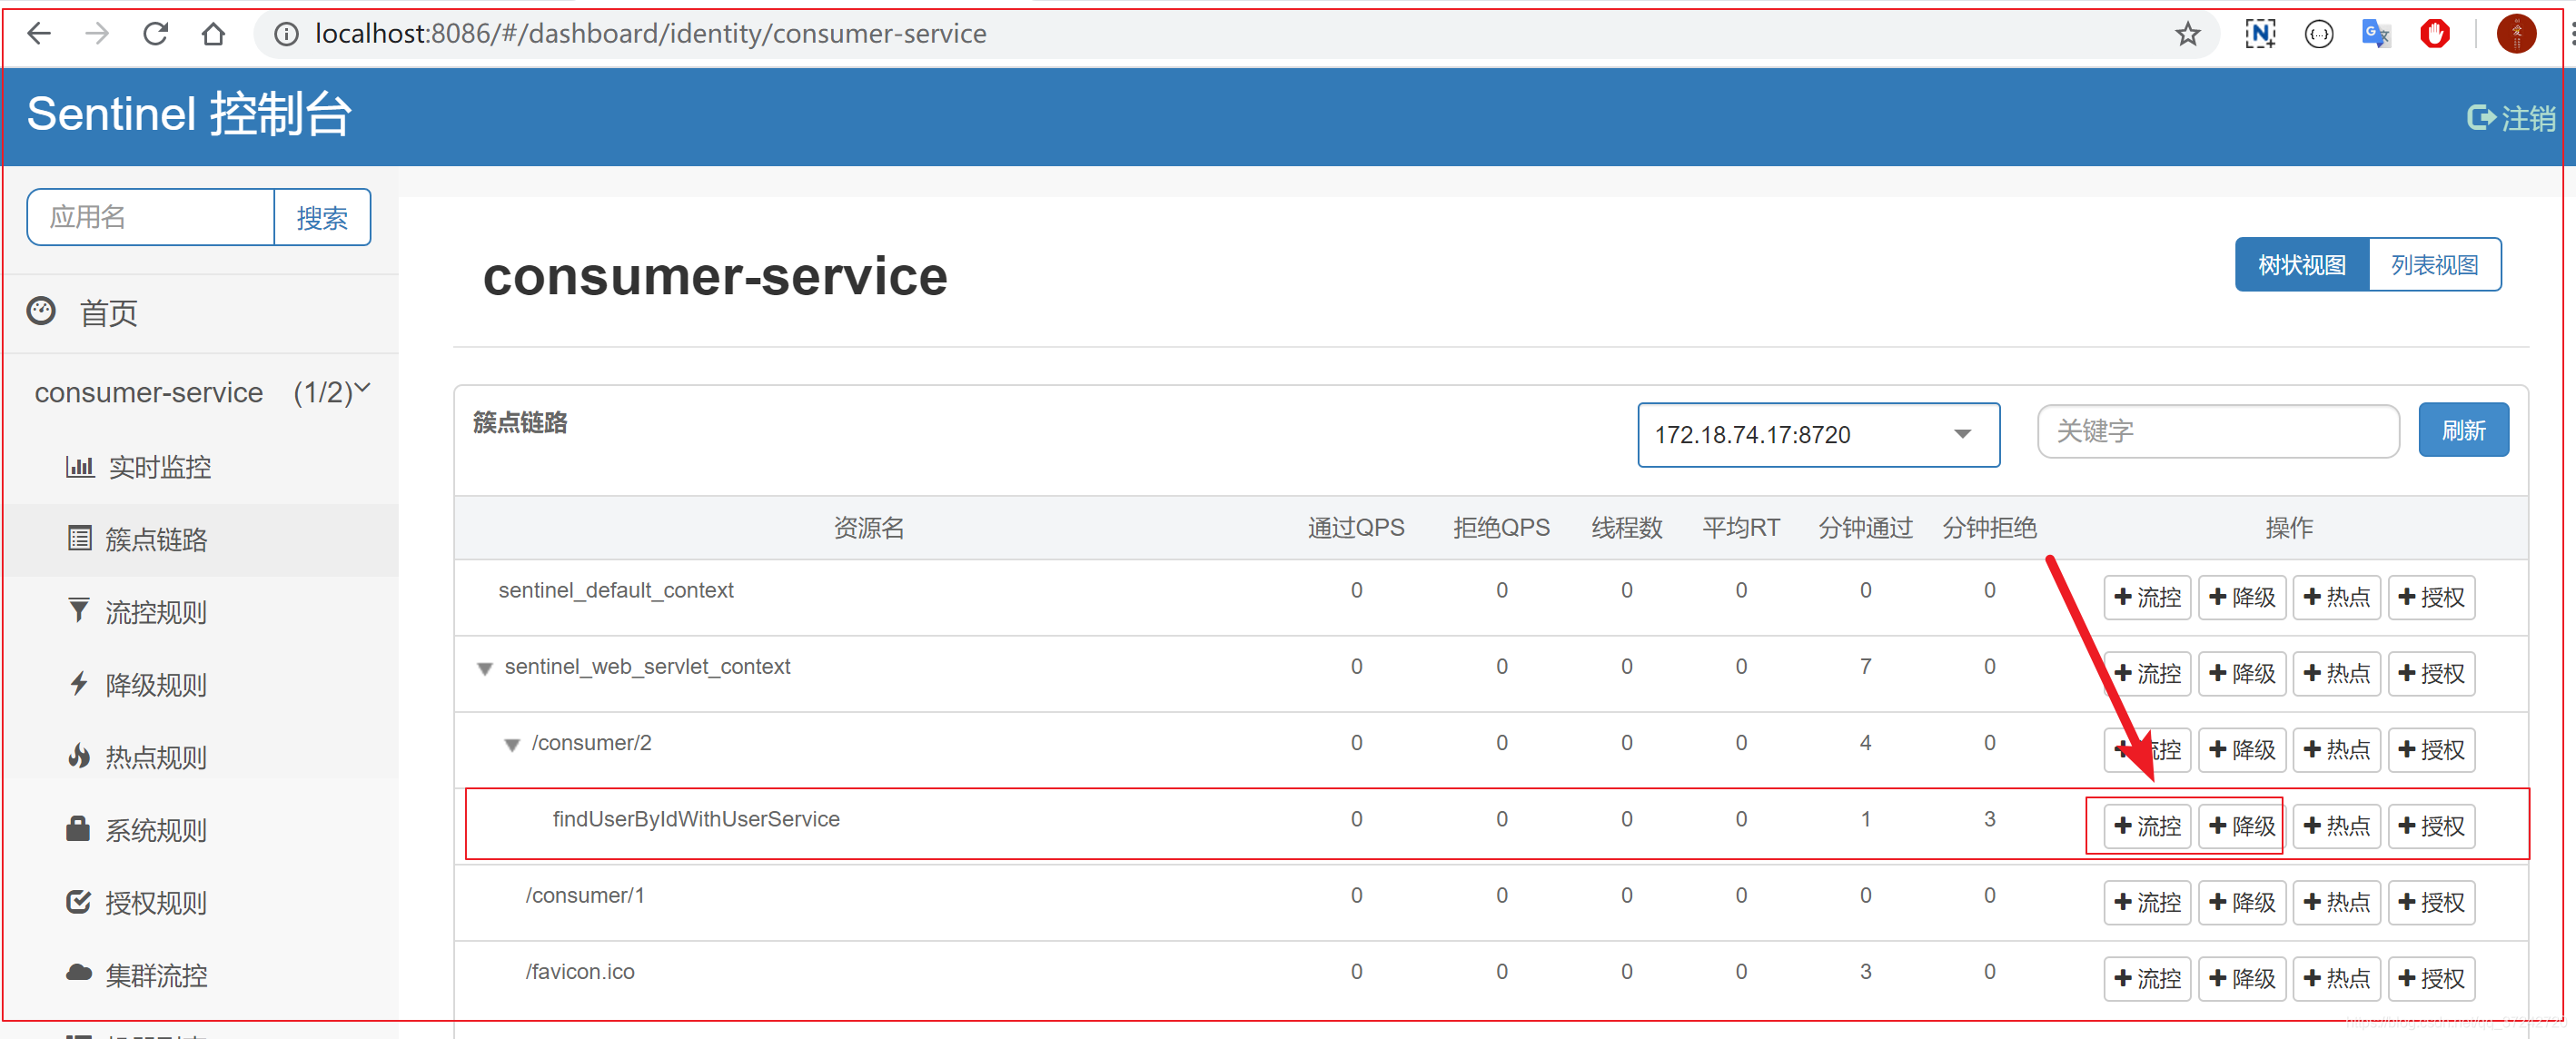
Task: Open 首页 in the sidebar
Action: (x=108, y=313)
